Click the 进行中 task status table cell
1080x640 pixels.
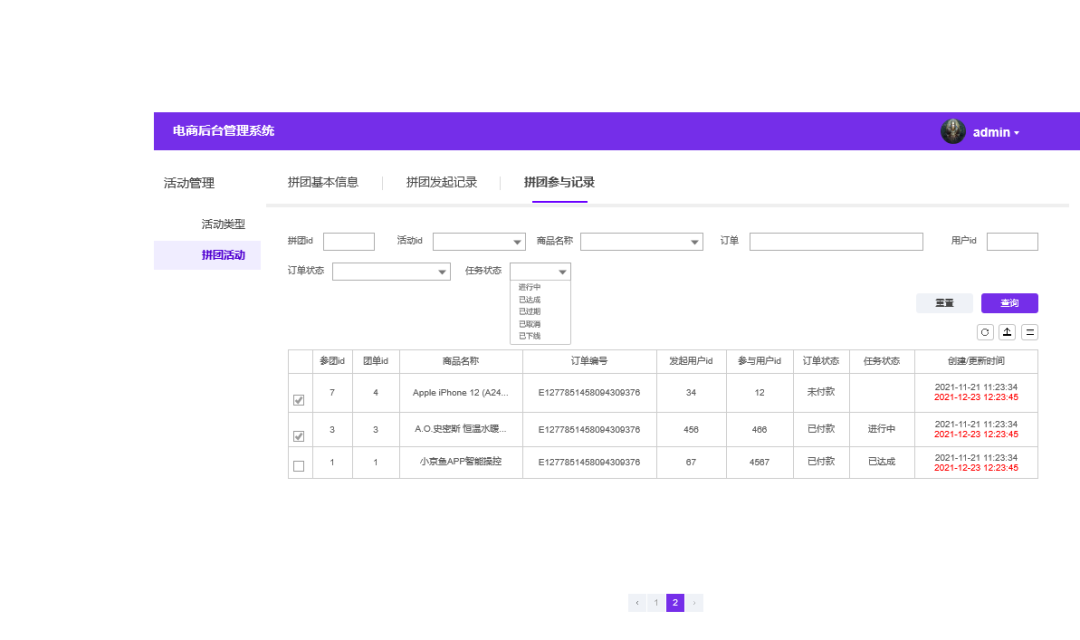[882, 429]
